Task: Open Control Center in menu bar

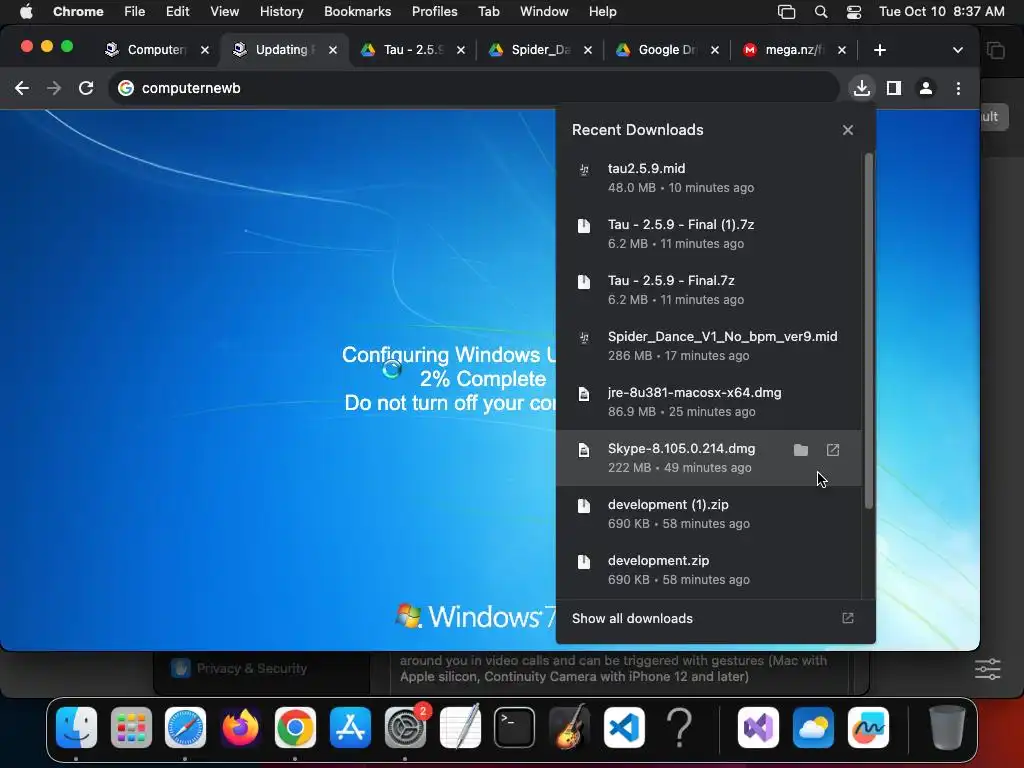Action: pos(854,12)
